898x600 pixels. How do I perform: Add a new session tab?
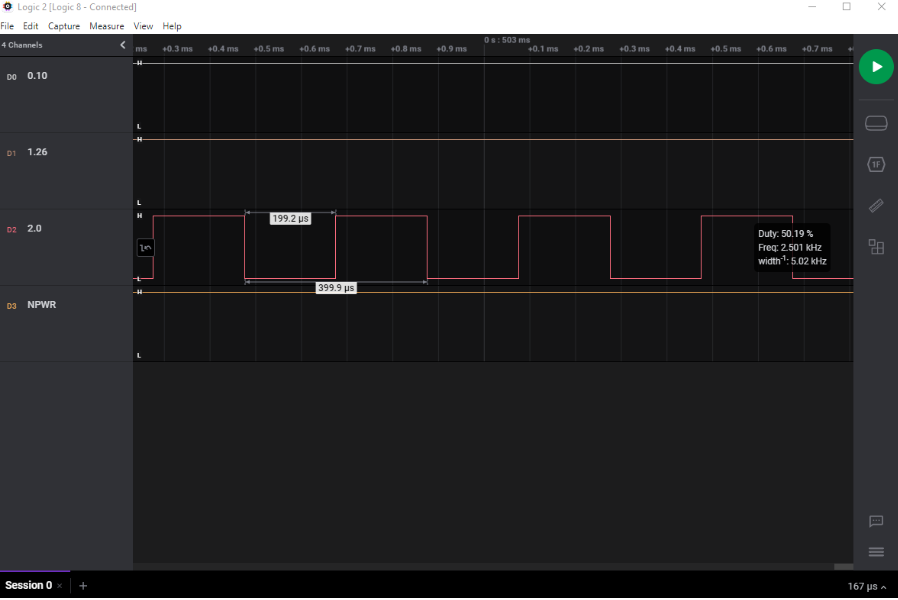(x=83, y=586)
